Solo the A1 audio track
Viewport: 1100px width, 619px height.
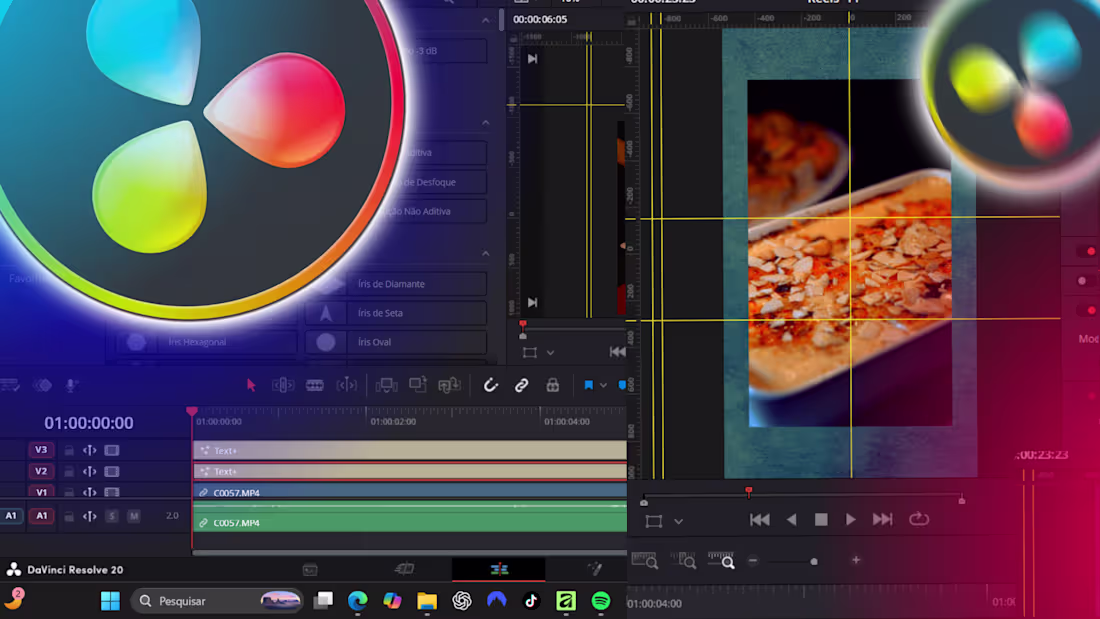coord(112,516)
